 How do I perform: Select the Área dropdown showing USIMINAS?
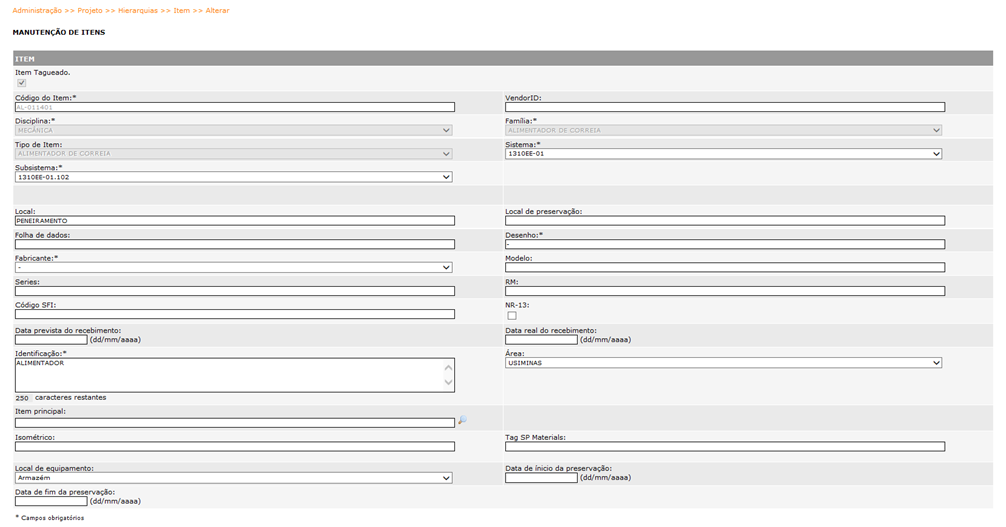724,363
